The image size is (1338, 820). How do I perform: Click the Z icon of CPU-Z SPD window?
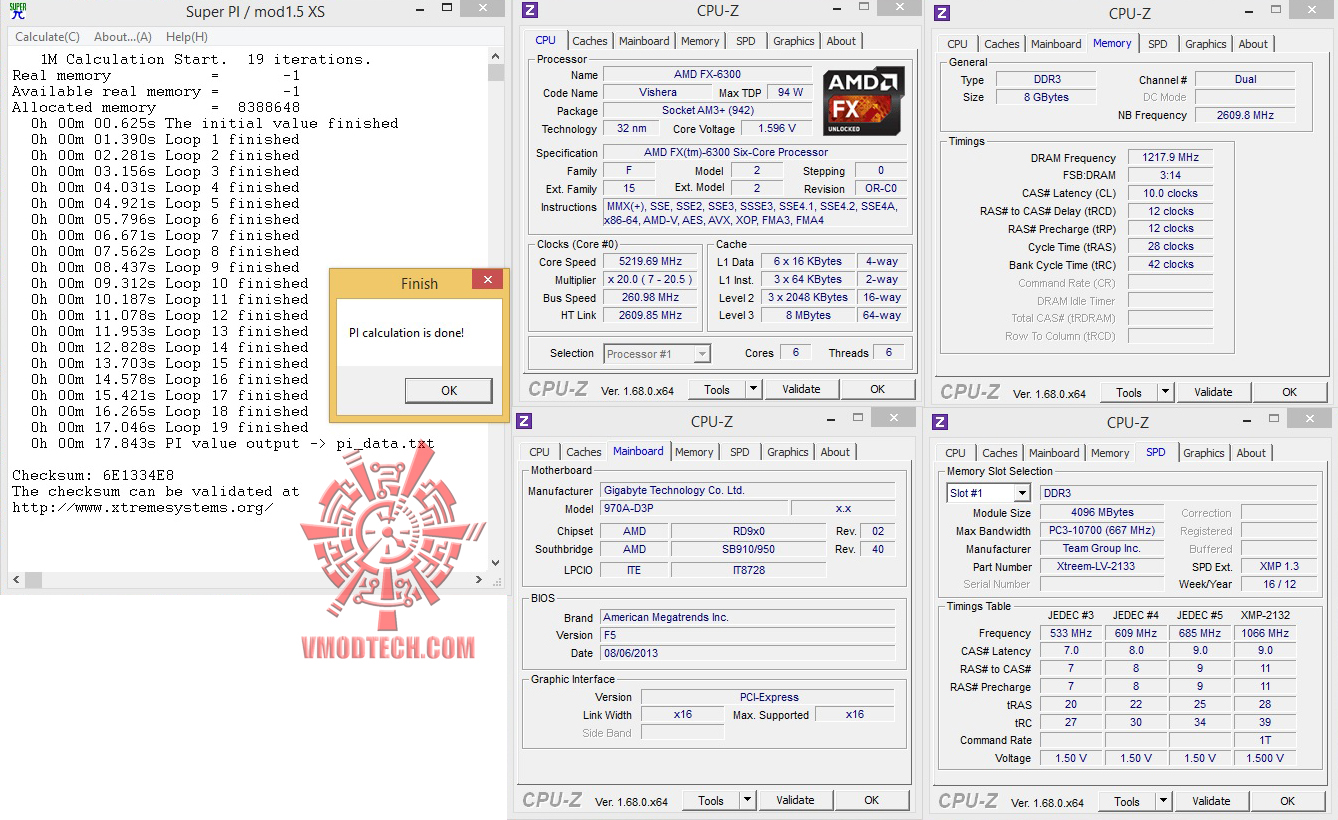click(940, 422)
